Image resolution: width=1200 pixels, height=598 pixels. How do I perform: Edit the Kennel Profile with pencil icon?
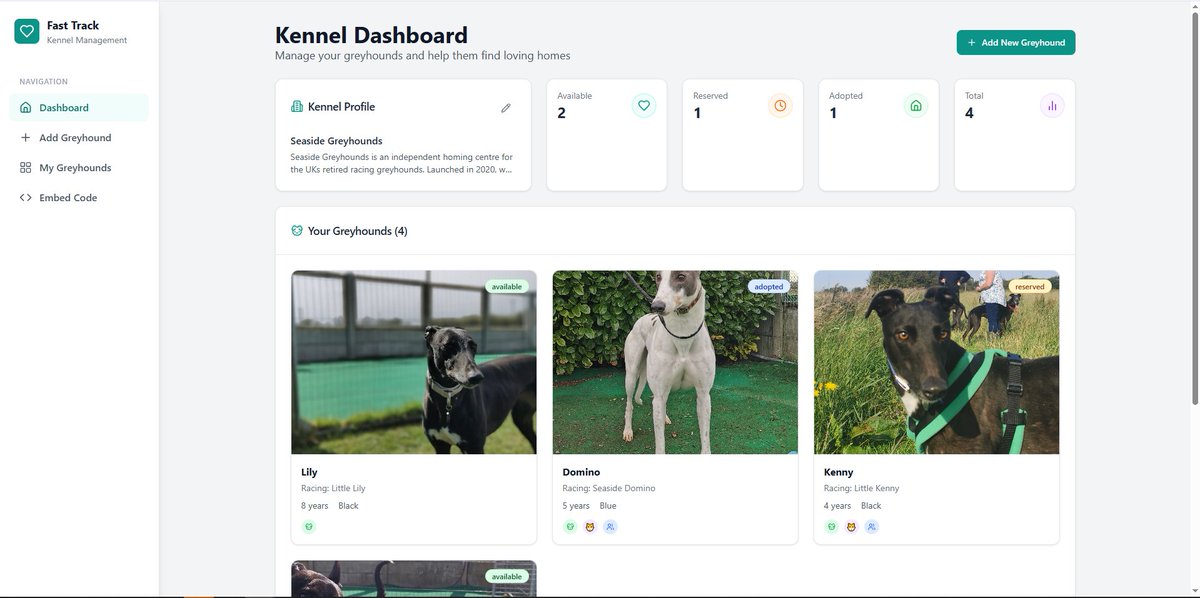[506, 107]
